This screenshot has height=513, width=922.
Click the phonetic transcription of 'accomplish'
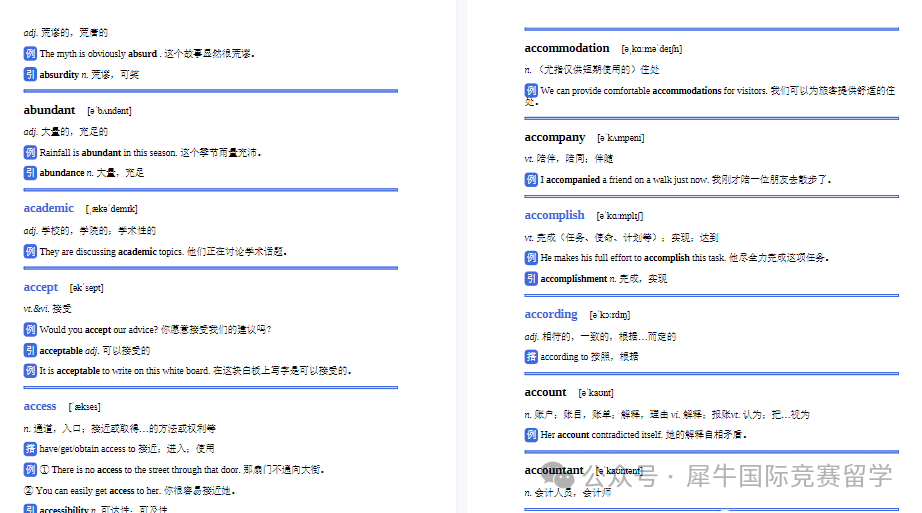[x=620, y=216]
